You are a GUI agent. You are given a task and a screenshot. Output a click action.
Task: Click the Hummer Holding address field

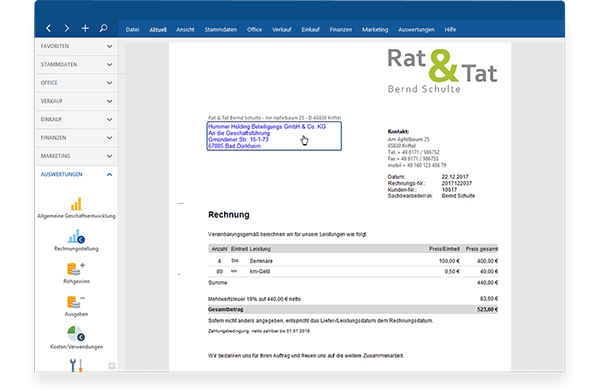click(274, 136)
